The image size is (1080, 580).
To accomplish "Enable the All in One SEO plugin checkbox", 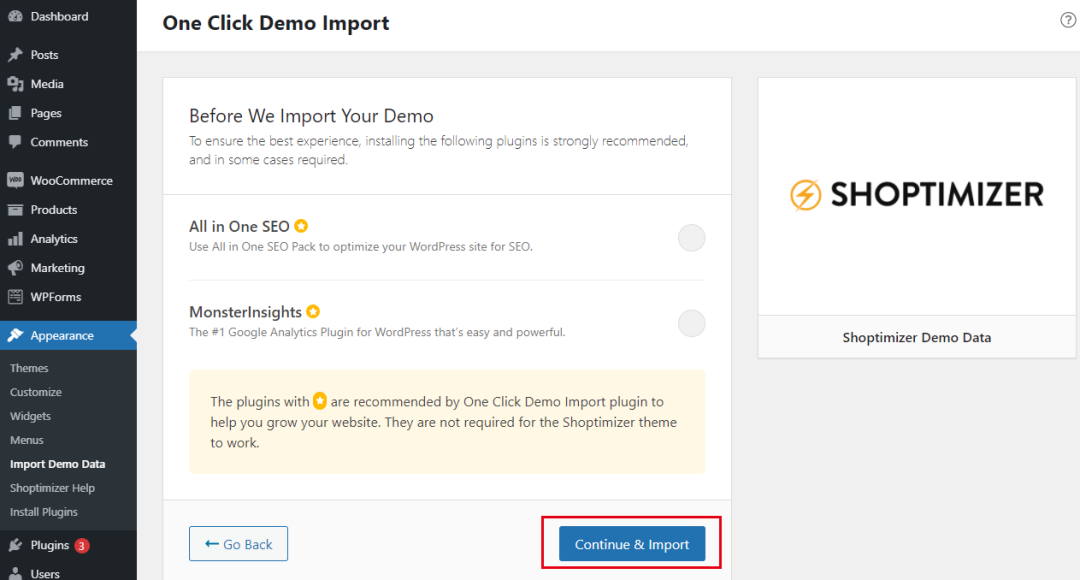I will pos(691,238).
